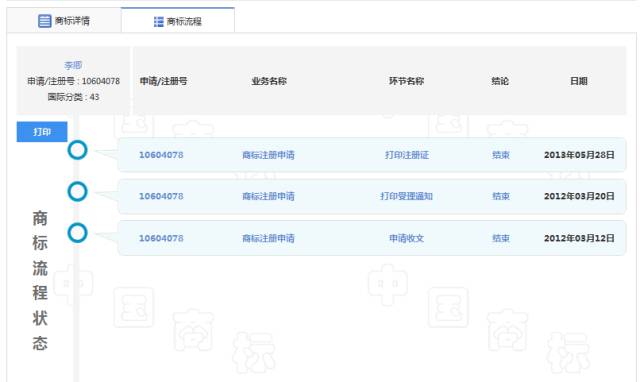Click the 申请收文 step link

pyautogui.click(x=407, y=238)
